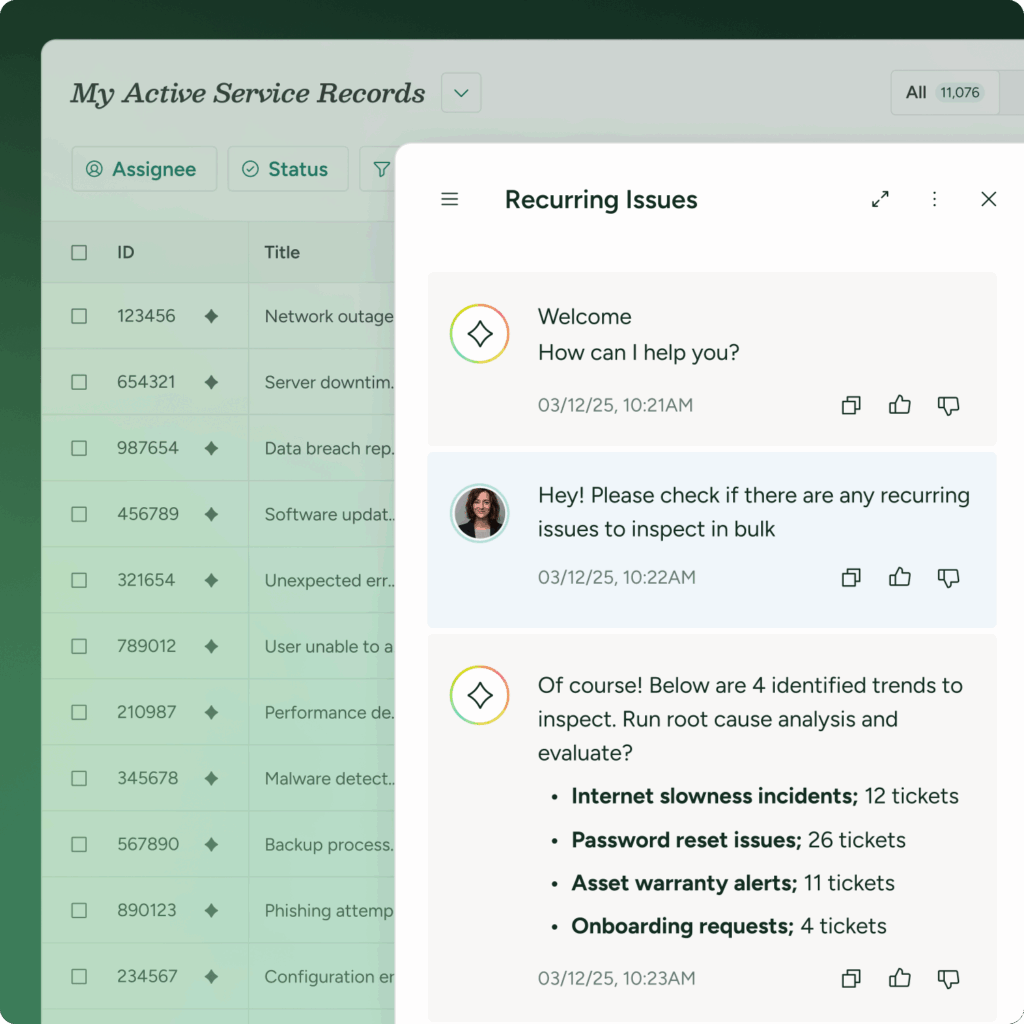Copy the 10:23AM trends response

coord(851,978)
